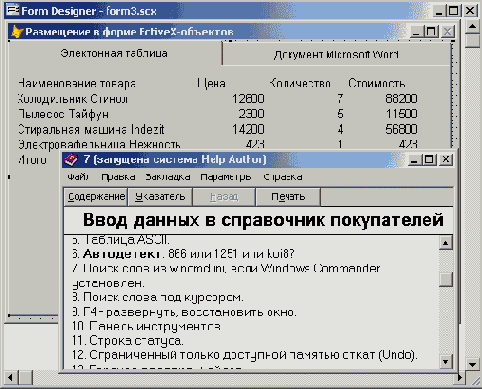This screenshot has width=482, height=389.
Task: Open the Файл menu in Help window
Action: pyautogui.click(x=78, y=177)
